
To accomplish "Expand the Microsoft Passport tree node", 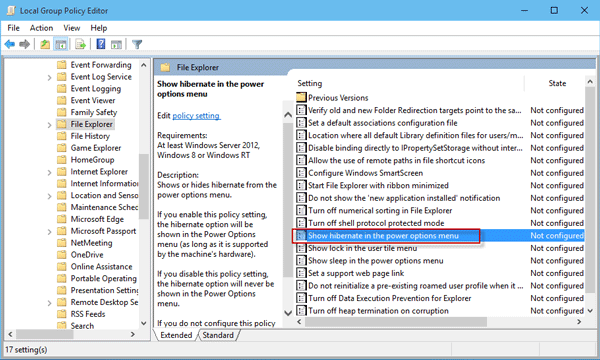I will (x=49, y=232).
